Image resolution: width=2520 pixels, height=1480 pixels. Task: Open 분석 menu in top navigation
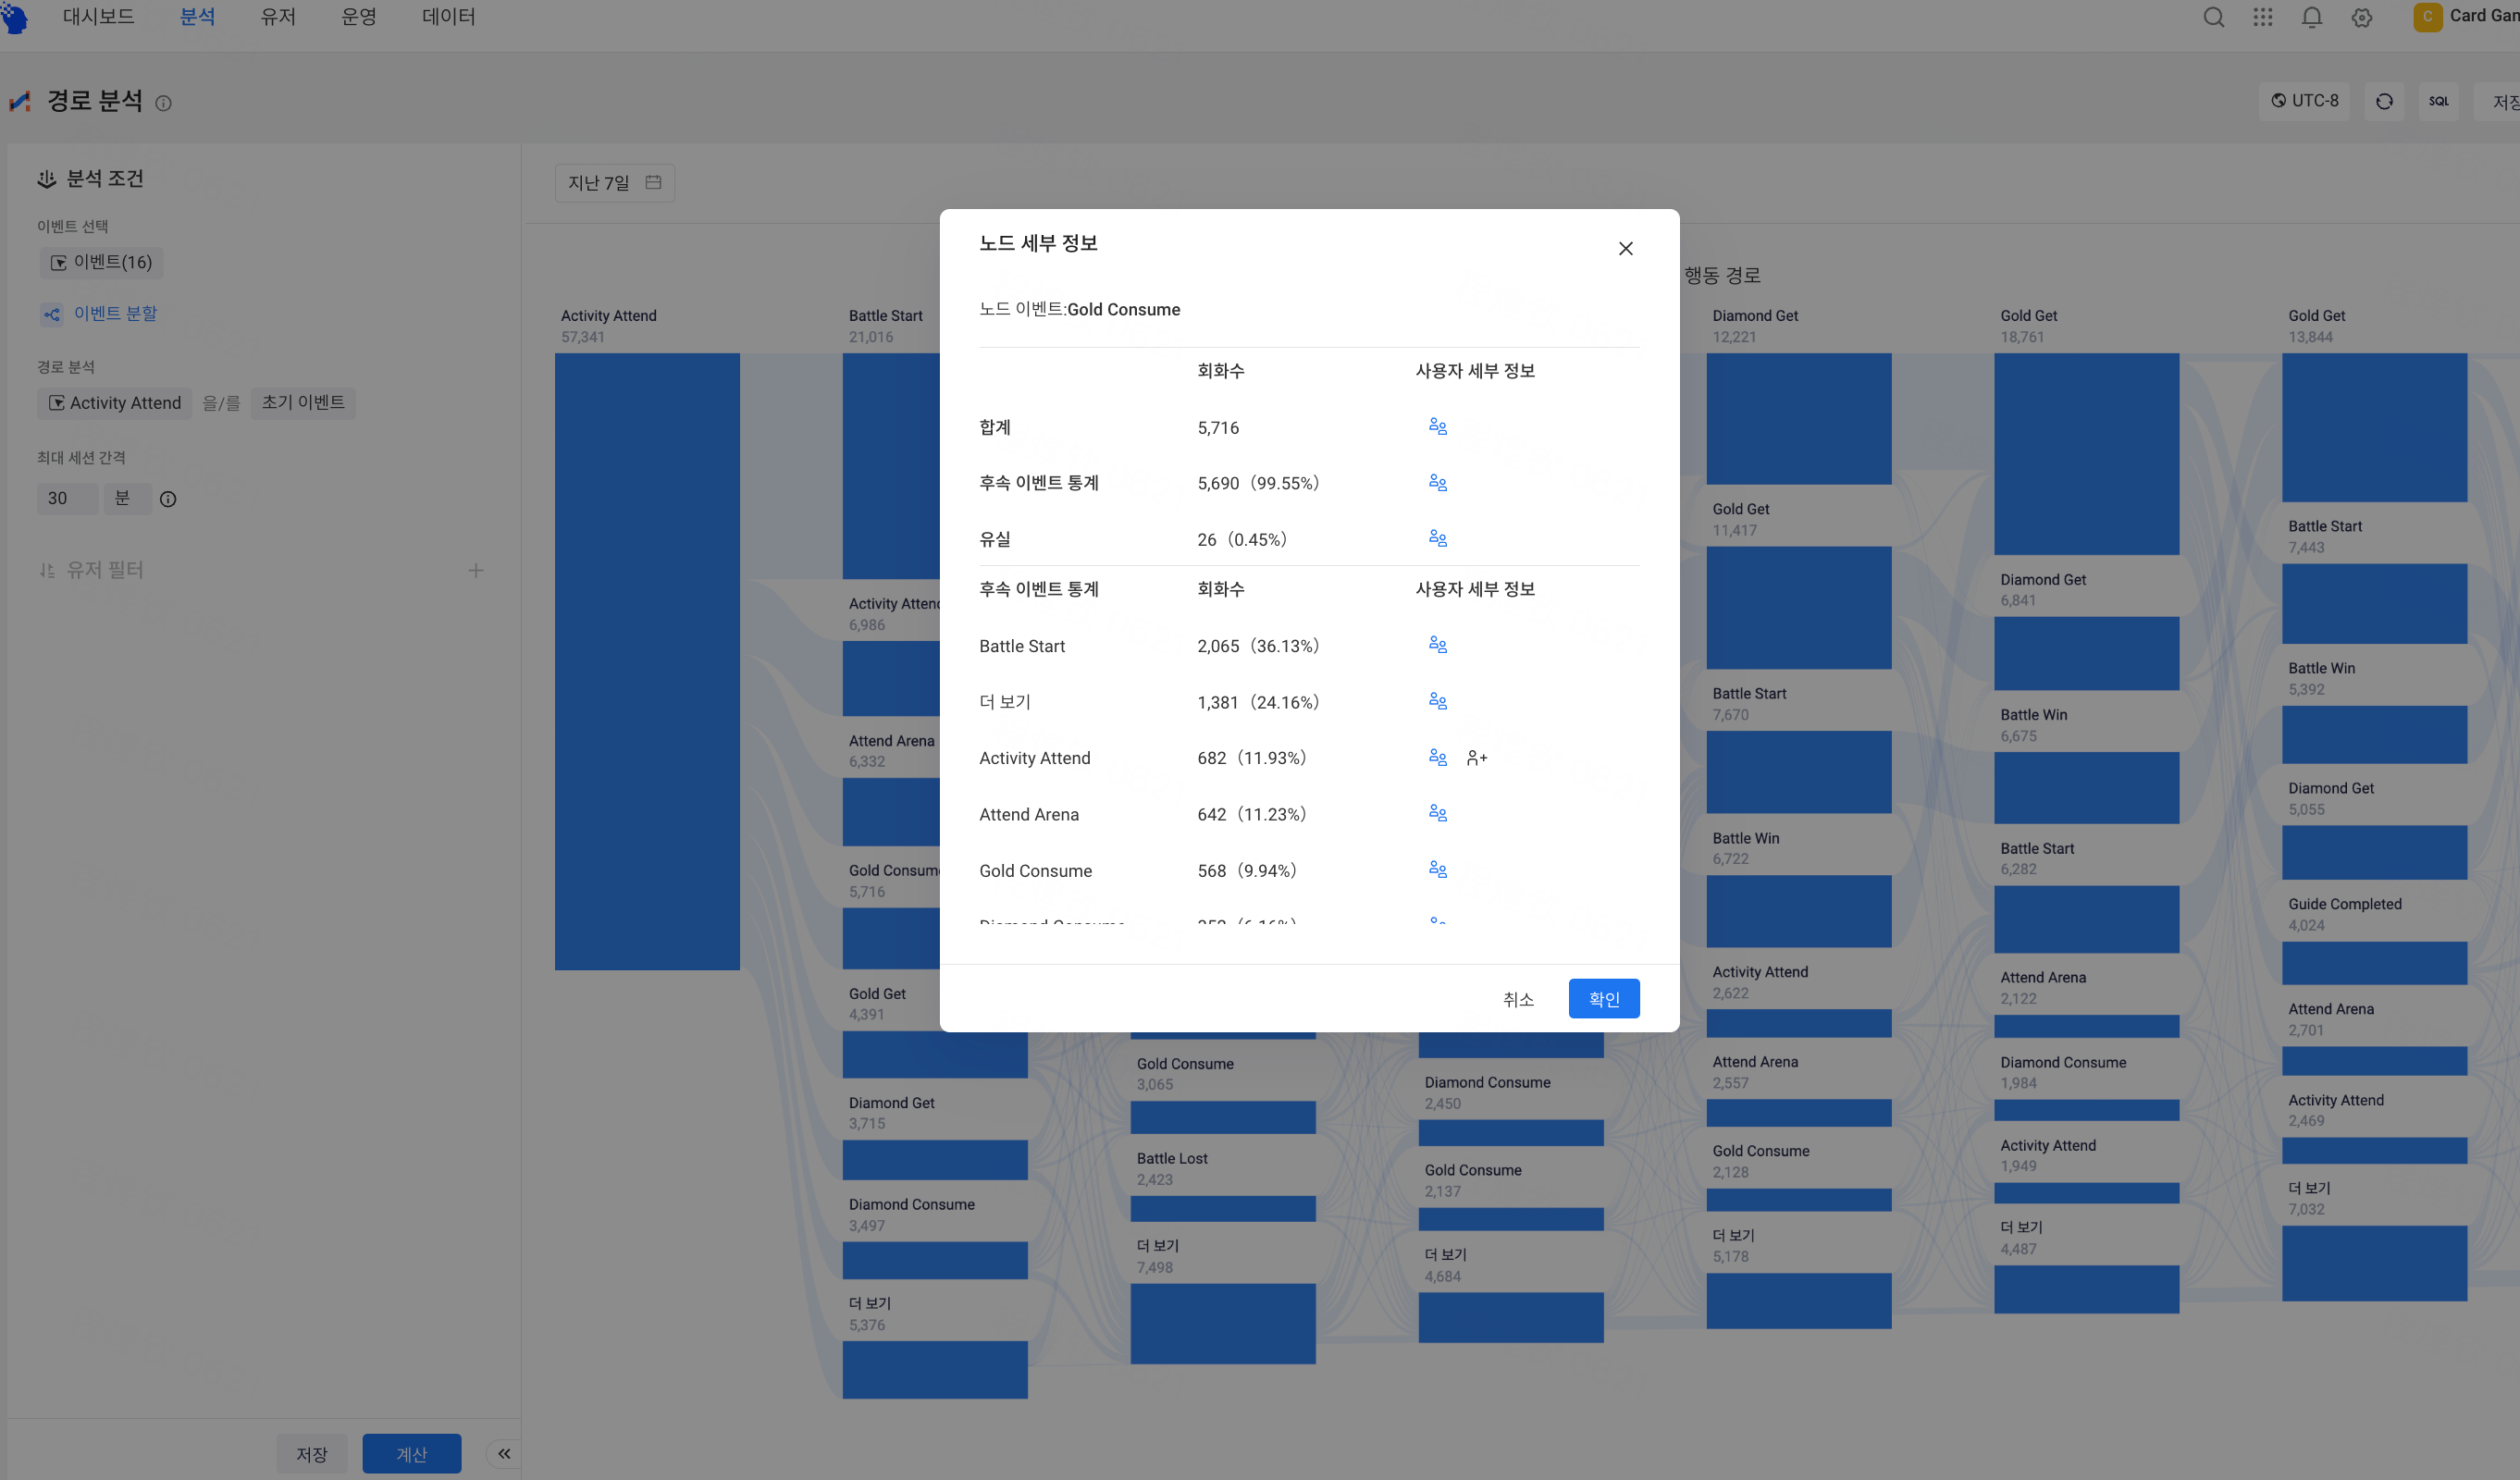click(x=197, y=17)
